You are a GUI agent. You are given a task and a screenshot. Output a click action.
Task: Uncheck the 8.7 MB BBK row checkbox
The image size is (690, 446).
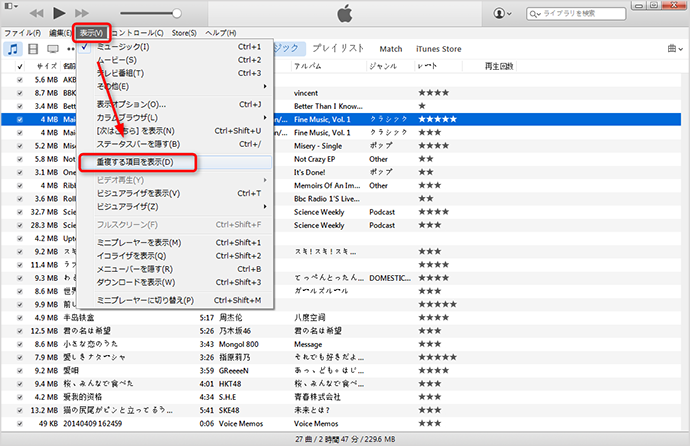click(x=20, y=93)
